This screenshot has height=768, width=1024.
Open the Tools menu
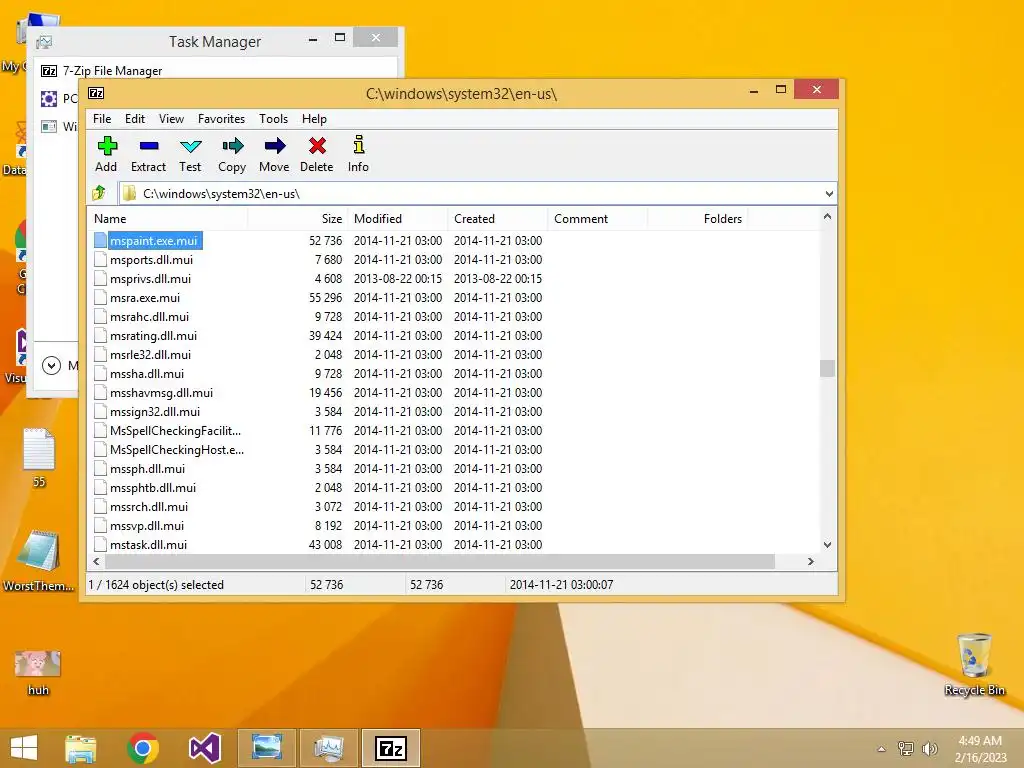point(273,119)
